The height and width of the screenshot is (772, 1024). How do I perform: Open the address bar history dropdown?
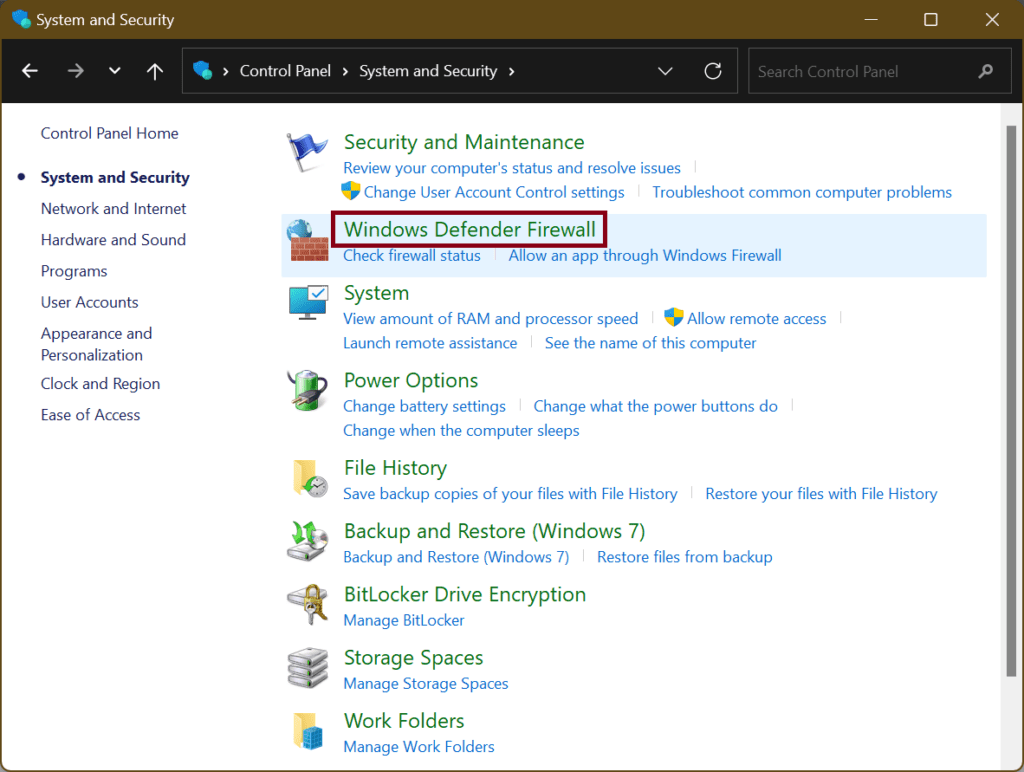tap(665, 70)
